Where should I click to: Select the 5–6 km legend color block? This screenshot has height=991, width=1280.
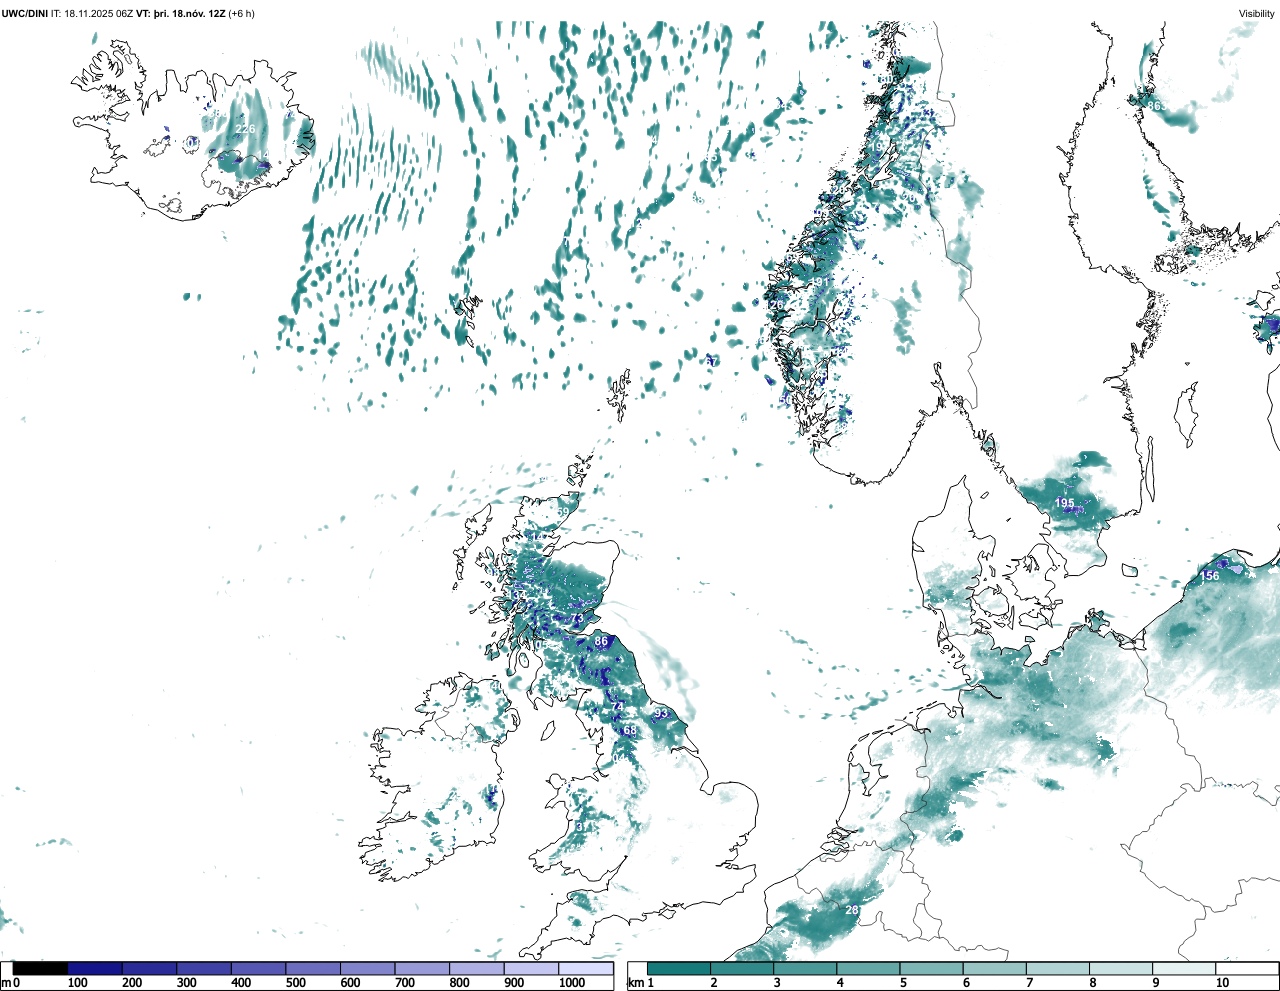tap(932, 968)
